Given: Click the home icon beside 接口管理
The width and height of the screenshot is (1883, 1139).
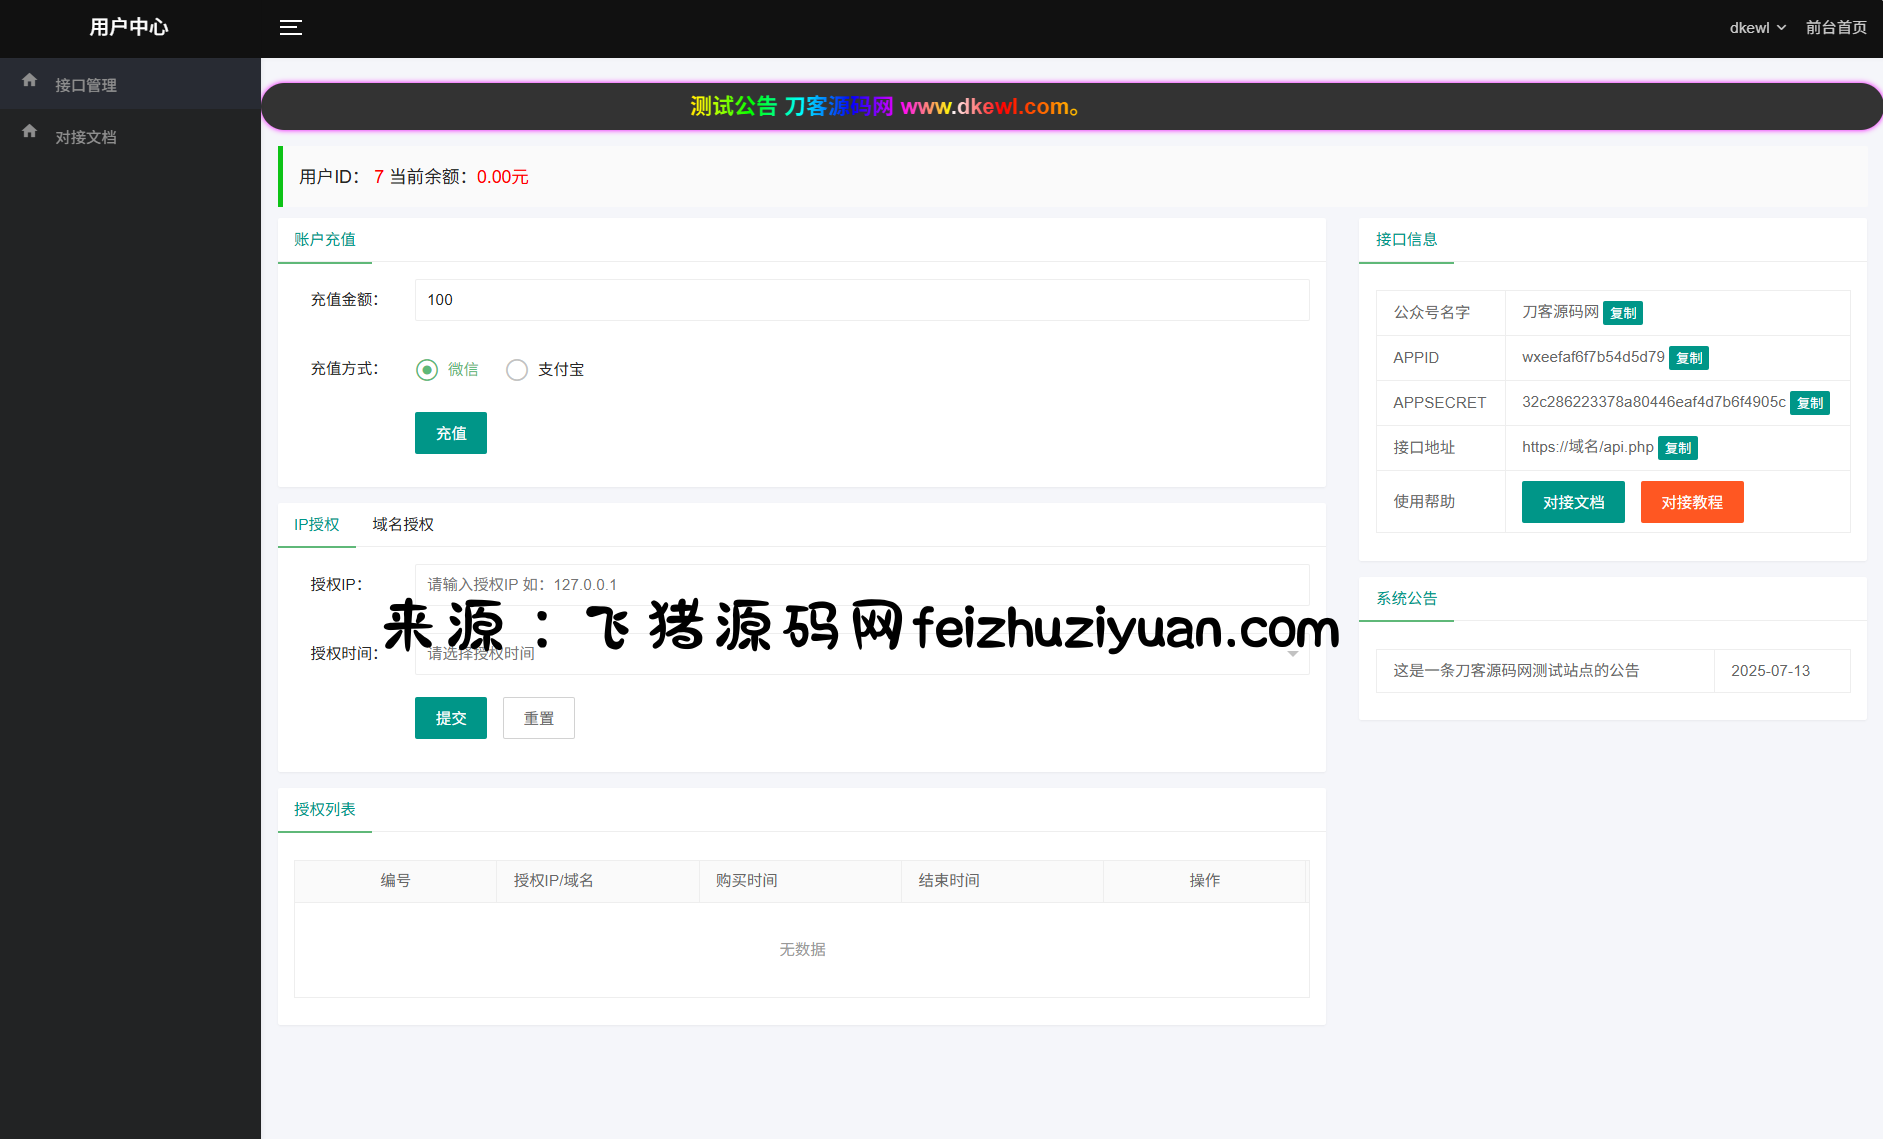Looking at the screenshot, I should [x=30, y=80].
